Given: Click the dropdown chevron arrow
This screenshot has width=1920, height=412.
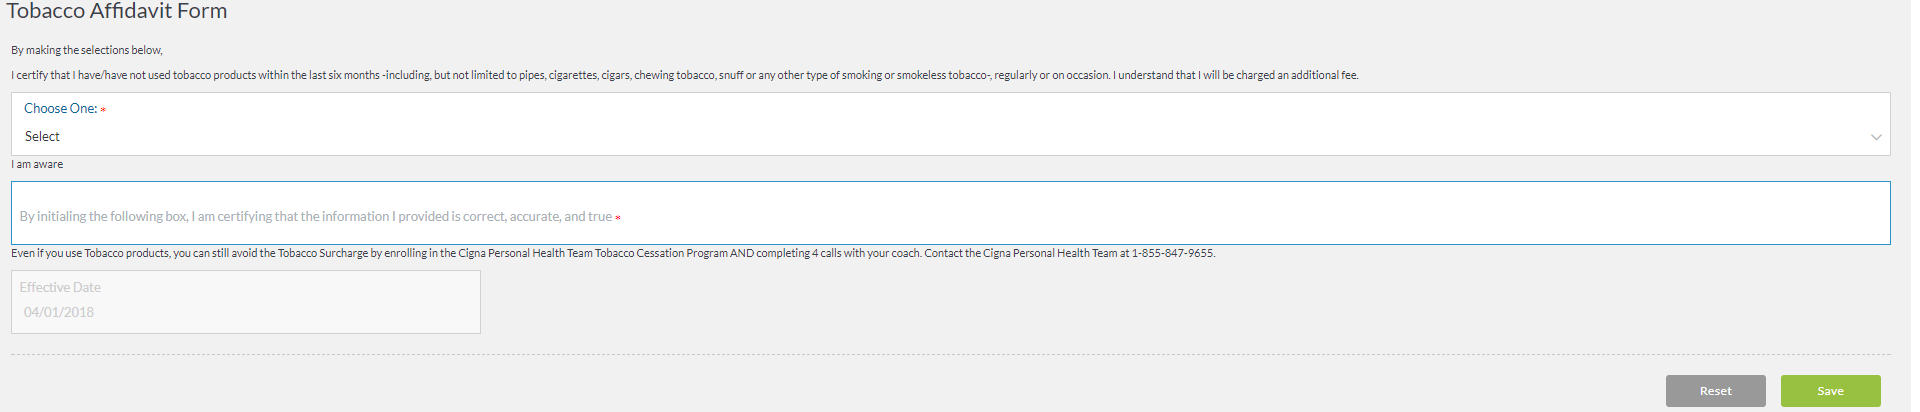Looking at the screenshot, I should click(x=1876, y=137).
